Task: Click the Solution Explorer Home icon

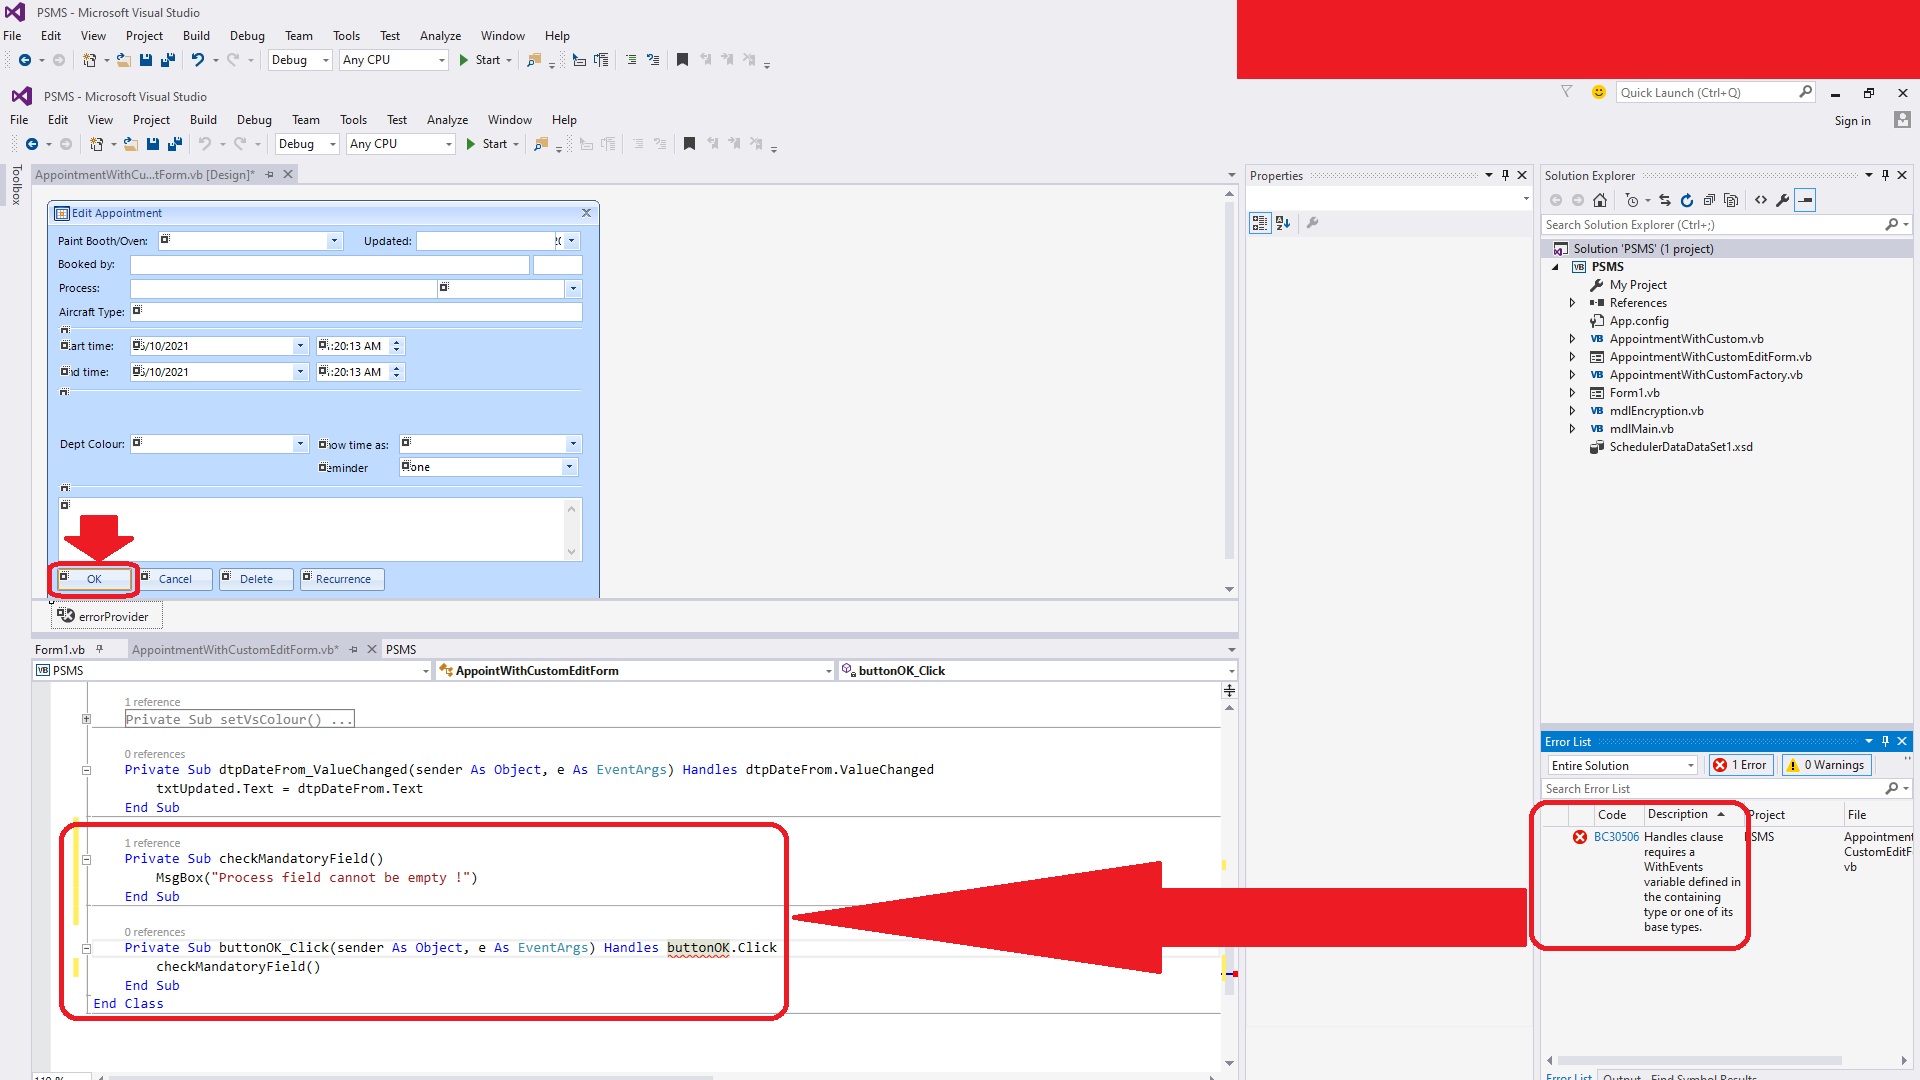Action: point(1600,200)
